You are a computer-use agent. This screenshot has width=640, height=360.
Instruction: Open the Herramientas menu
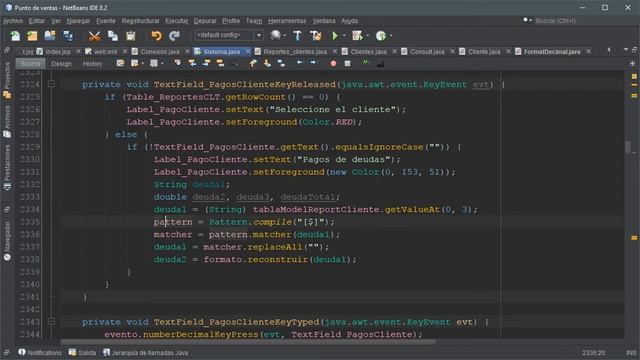click(x=287, y=21)
